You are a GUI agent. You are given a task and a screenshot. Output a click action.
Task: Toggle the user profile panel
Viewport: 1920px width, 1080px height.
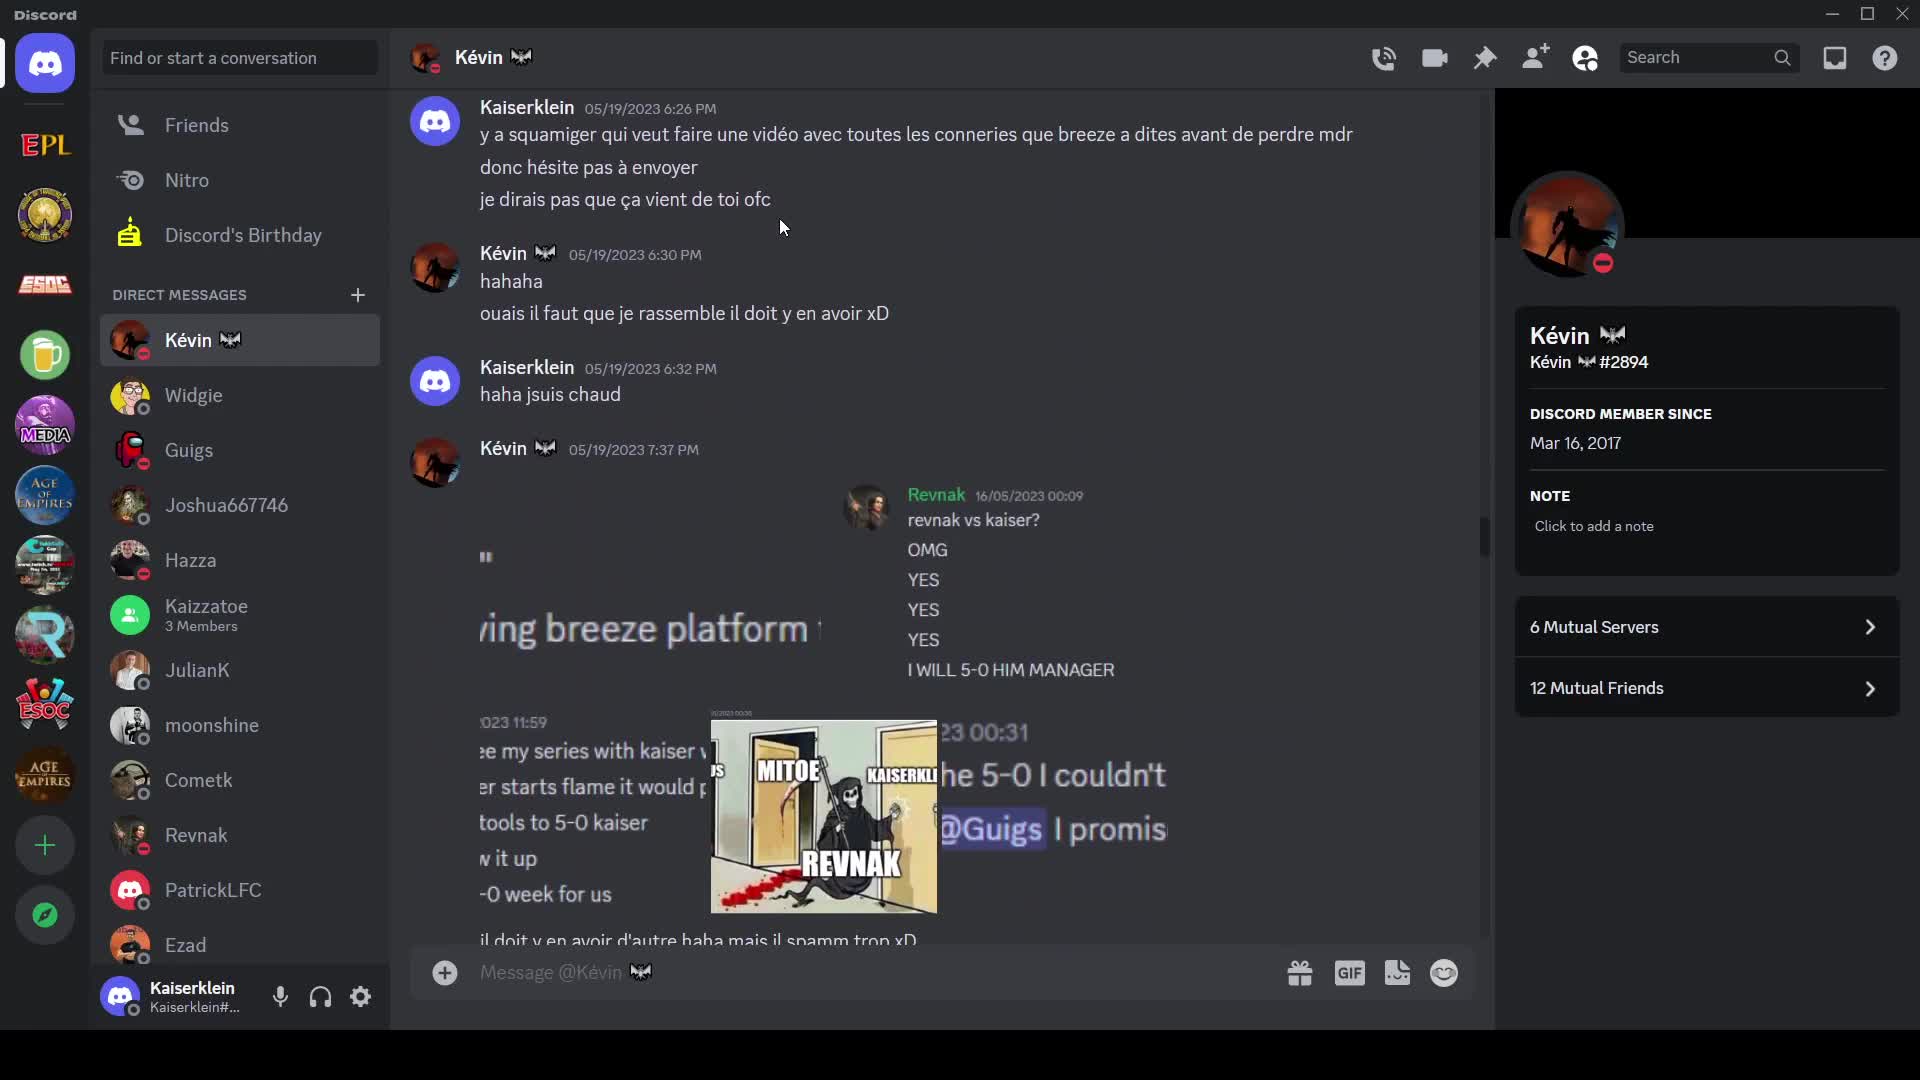1585,58
